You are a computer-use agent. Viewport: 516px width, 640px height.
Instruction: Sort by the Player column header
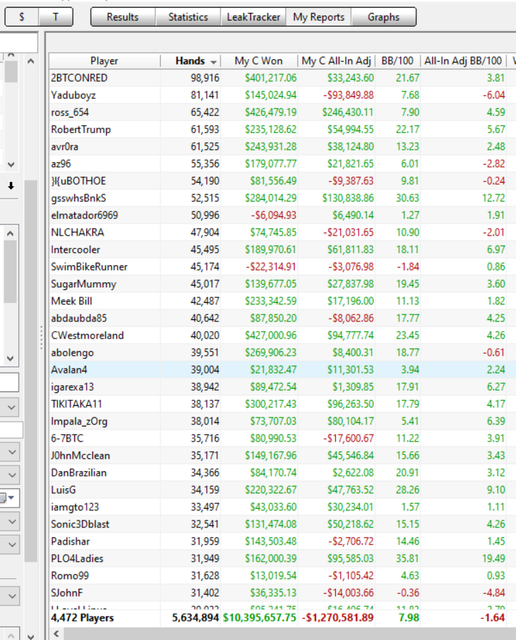105,61
